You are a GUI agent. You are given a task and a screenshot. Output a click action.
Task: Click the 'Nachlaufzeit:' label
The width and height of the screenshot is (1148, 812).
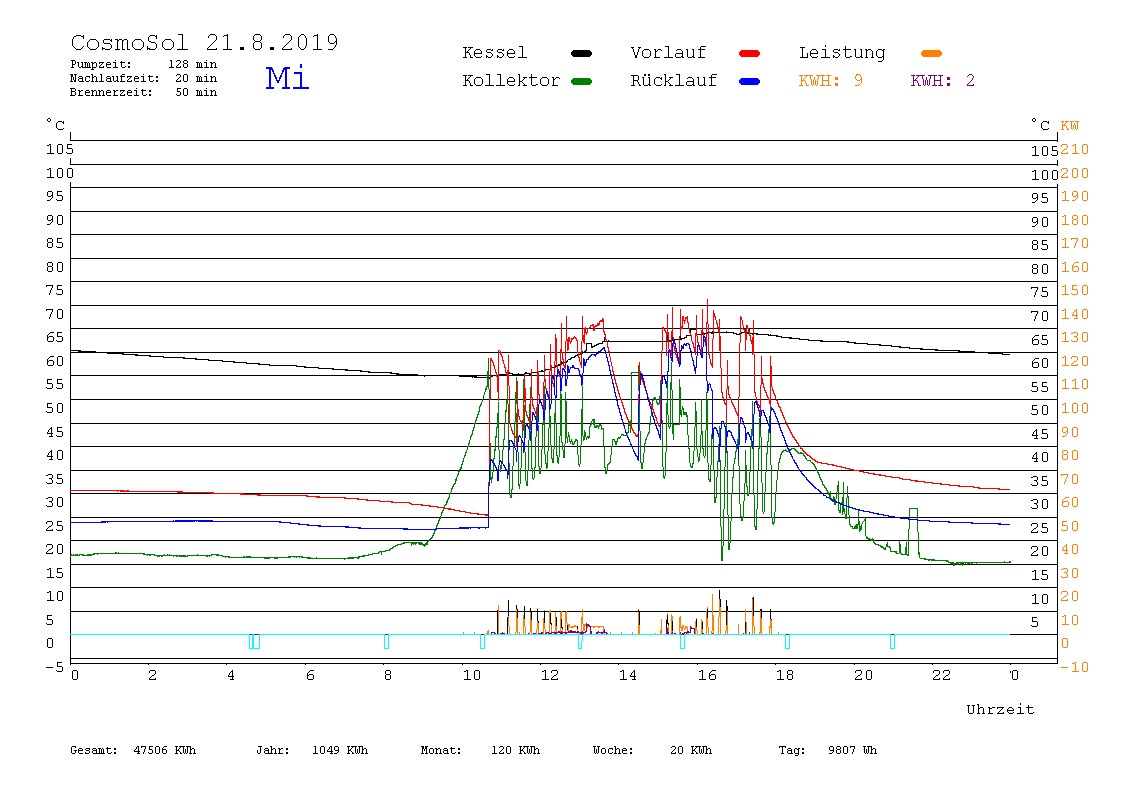[x=115, y=78]
